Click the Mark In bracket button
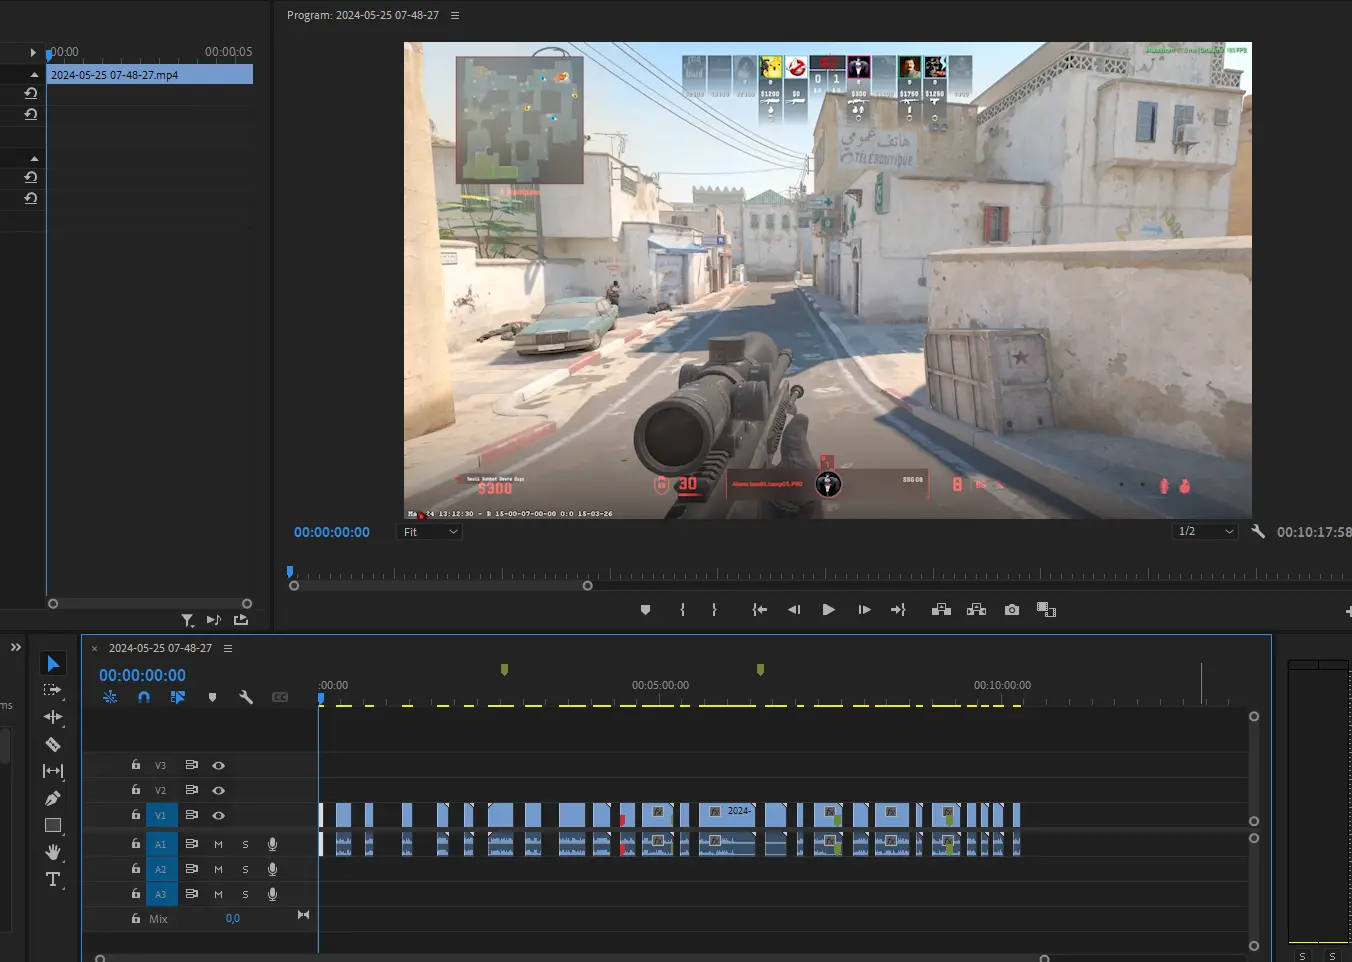 point(683,610)
